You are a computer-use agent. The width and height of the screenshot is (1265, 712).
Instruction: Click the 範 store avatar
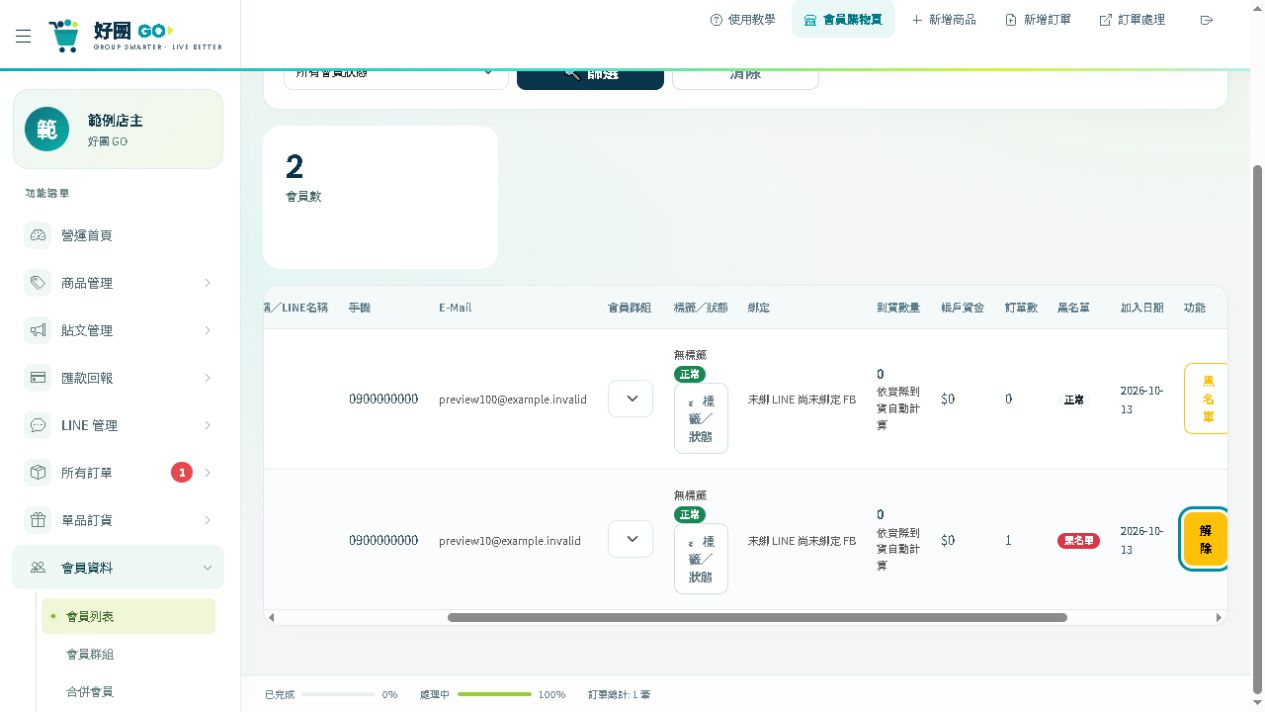coord(47,129)
